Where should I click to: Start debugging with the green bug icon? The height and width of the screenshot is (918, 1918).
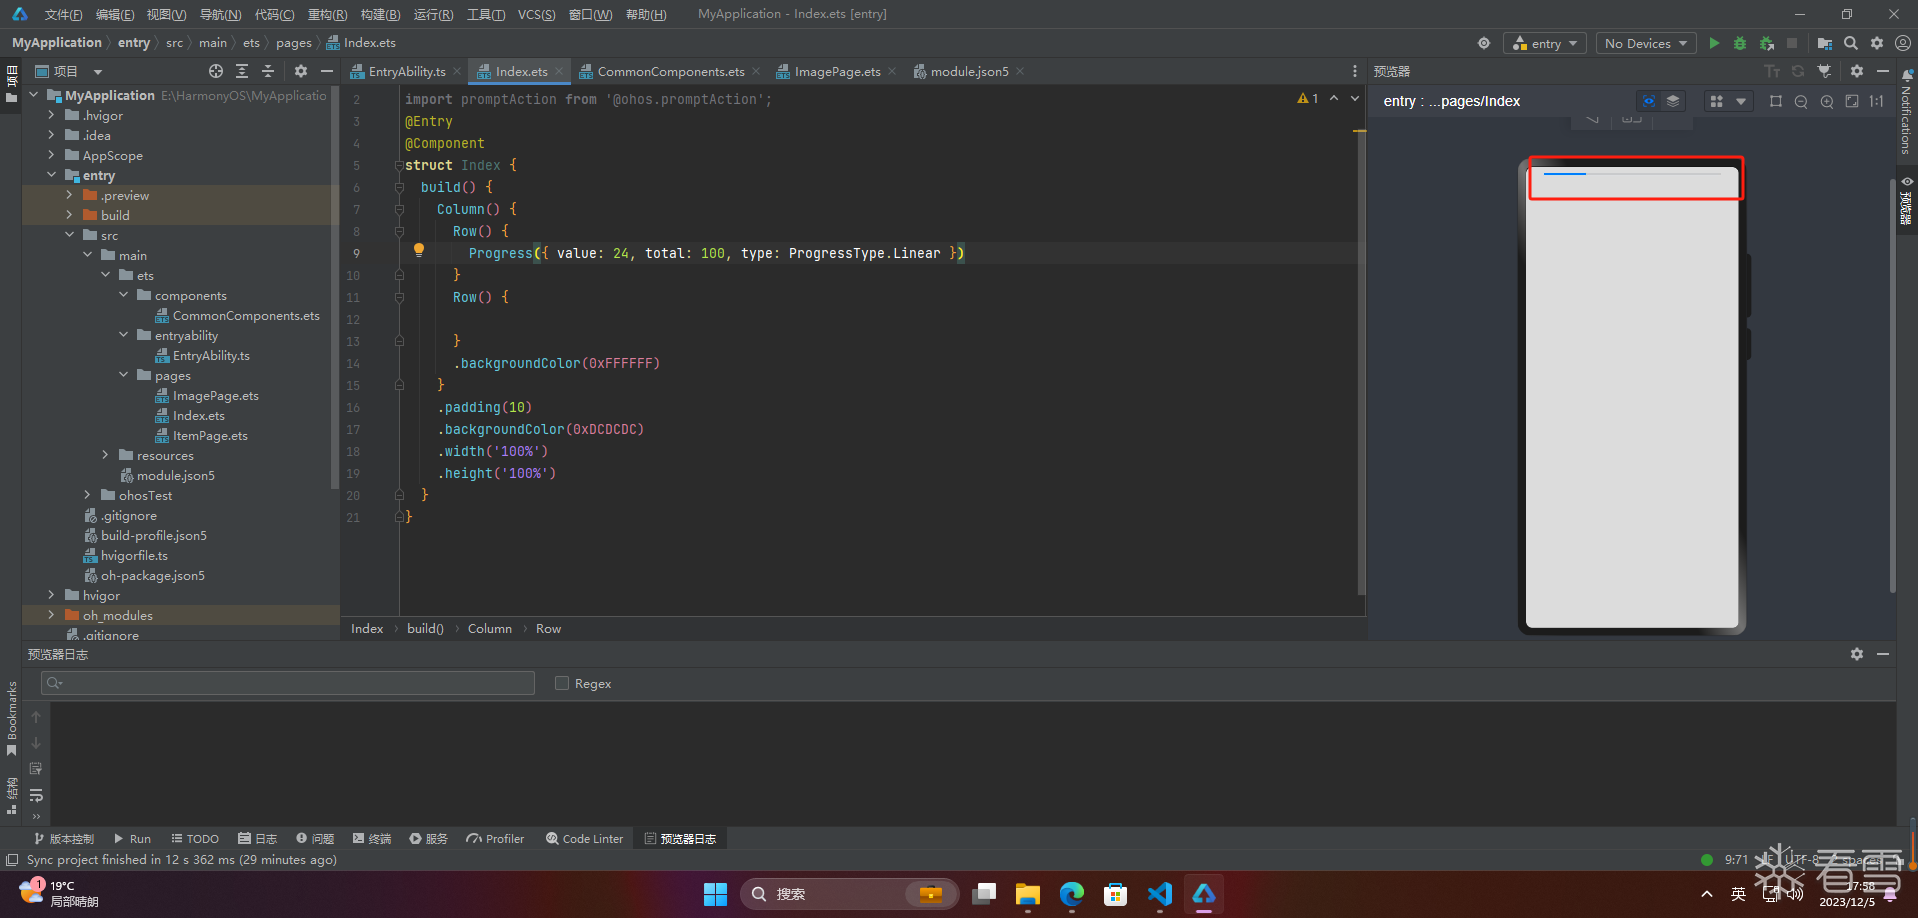[x=1740, y=43]
